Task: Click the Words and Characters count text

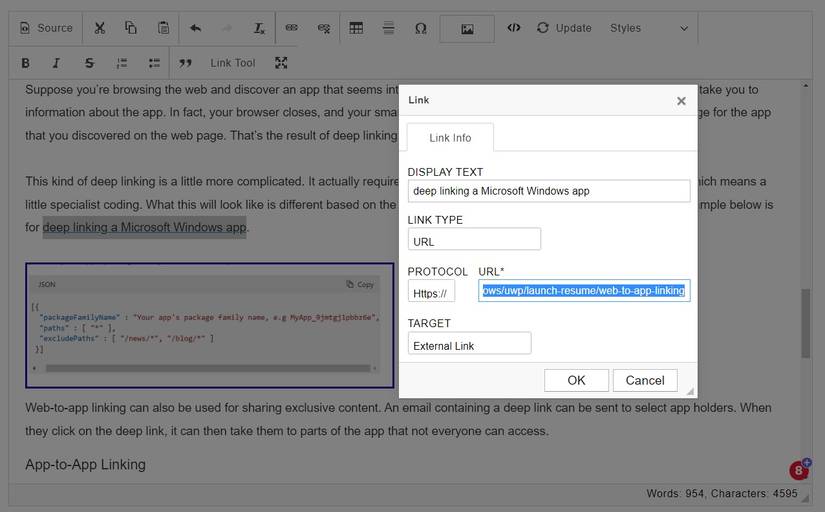Action: pos(722,494)
